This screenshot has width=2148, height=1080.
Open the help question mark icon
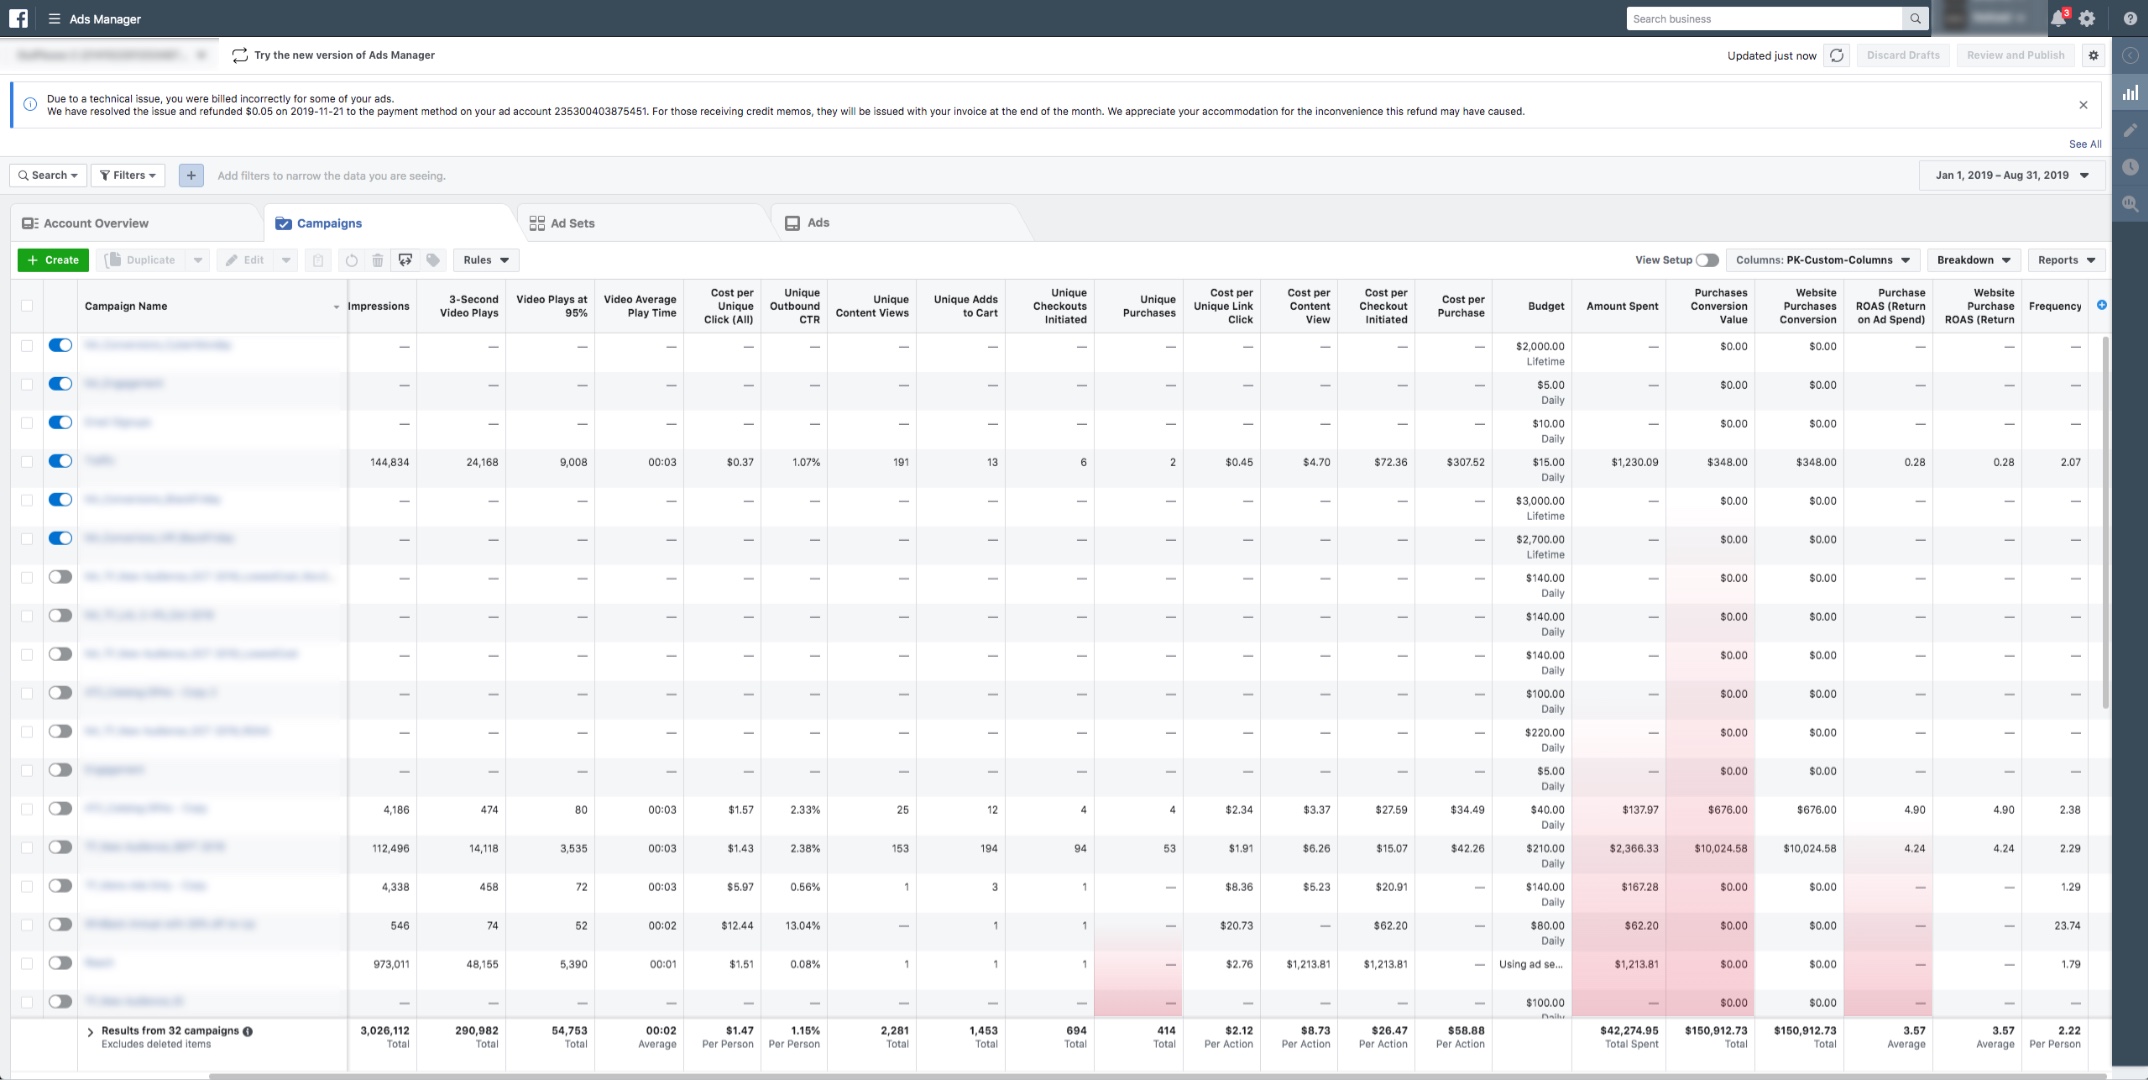tap(2131, 19)
